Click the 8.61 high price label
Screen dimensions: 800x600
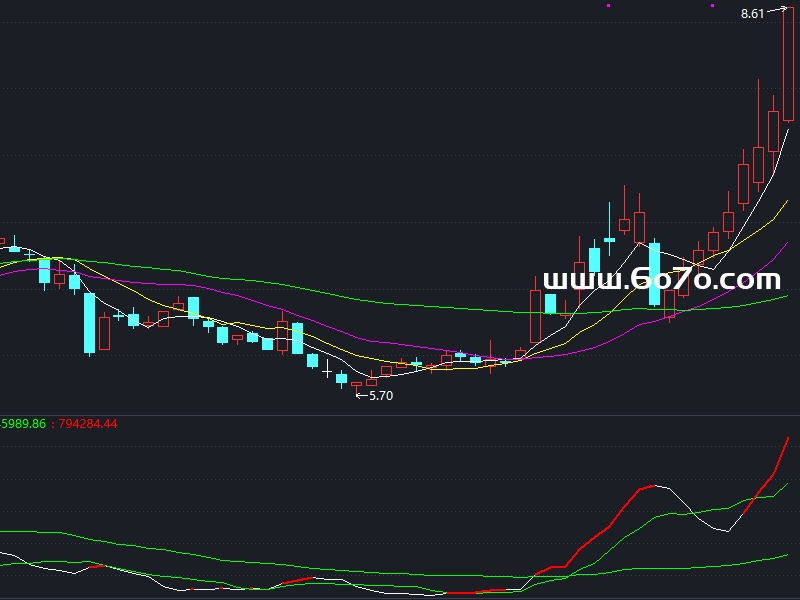click(x=752, y=13)
